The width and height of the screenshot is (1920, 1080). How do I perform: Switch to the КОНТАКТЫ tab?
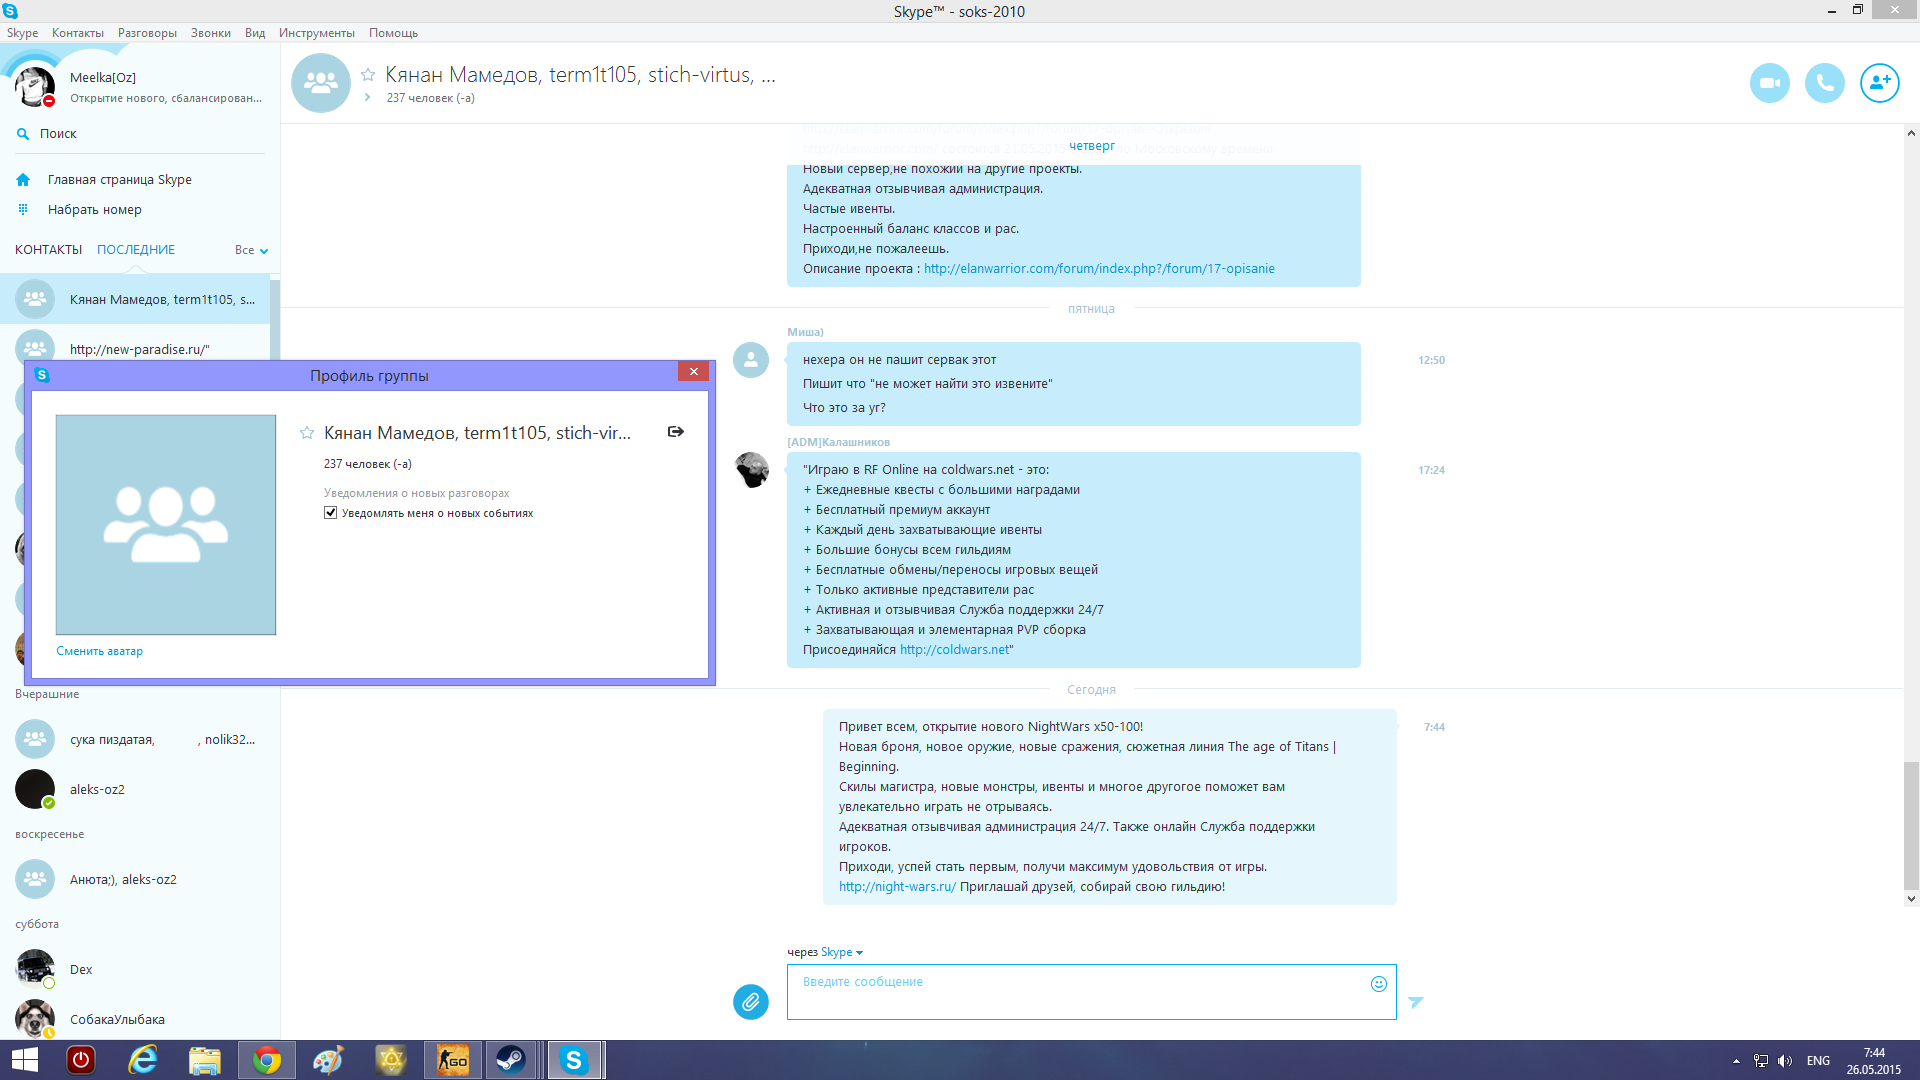pos(48,250)
